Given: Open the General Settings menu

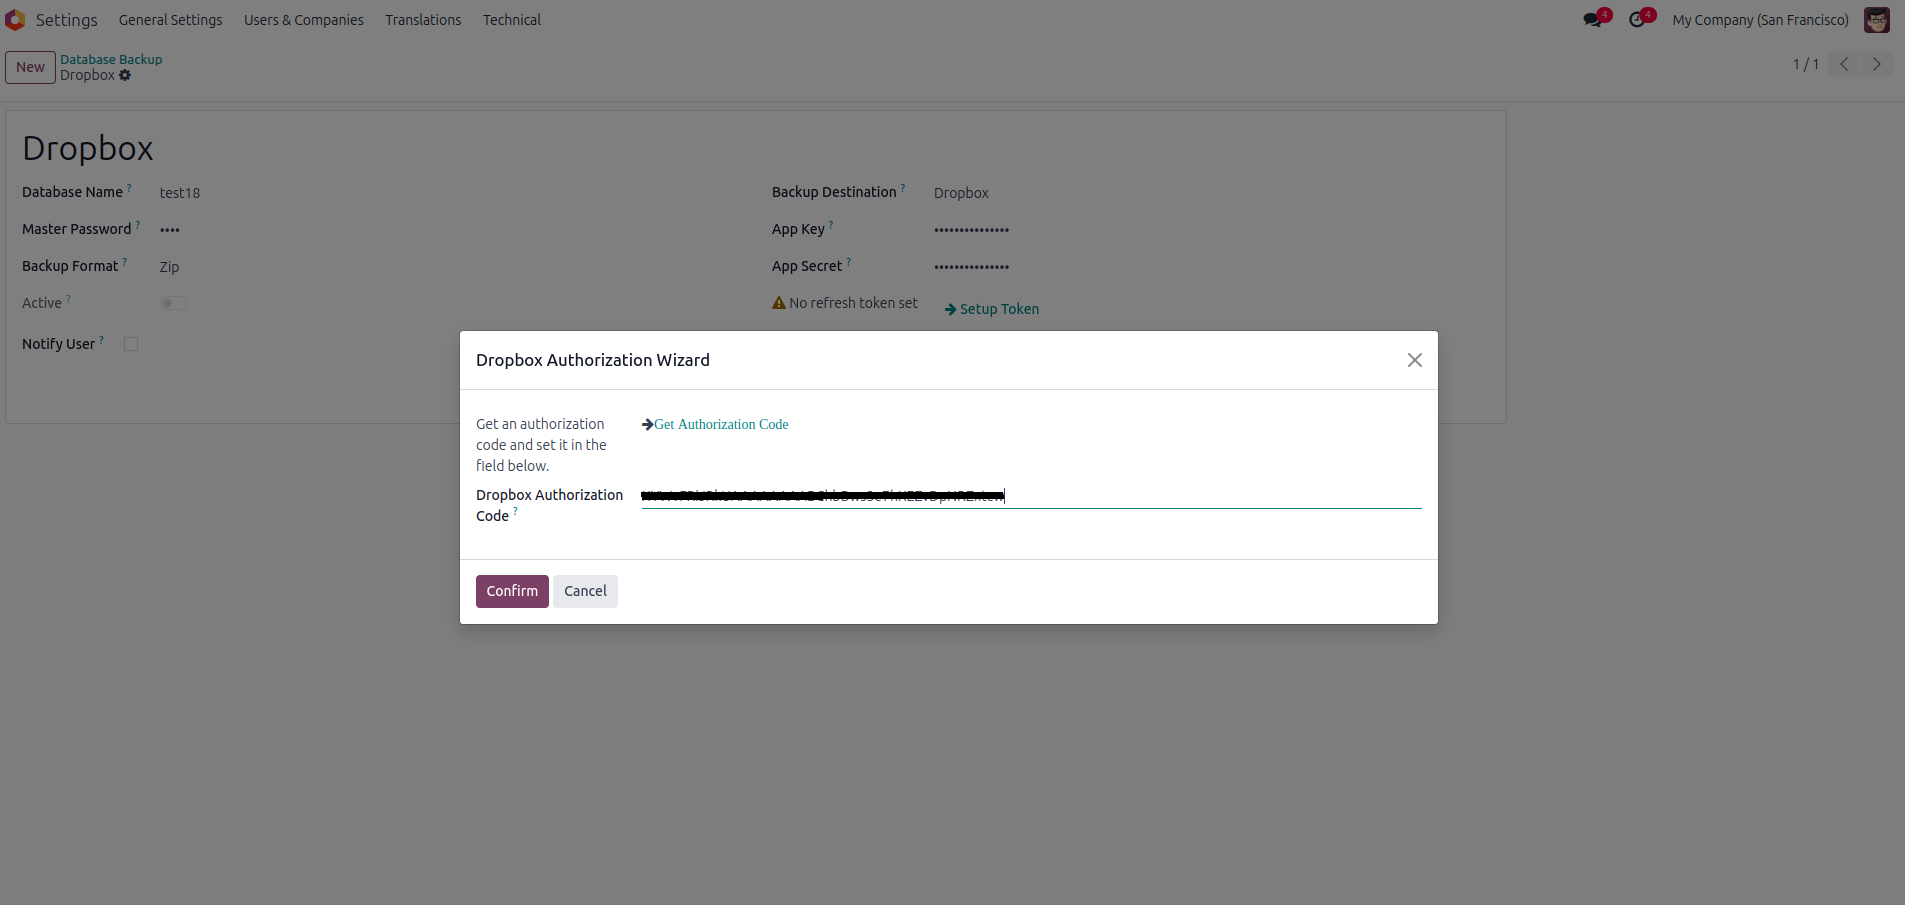Looking at the screenshot, I should point(171,20).
